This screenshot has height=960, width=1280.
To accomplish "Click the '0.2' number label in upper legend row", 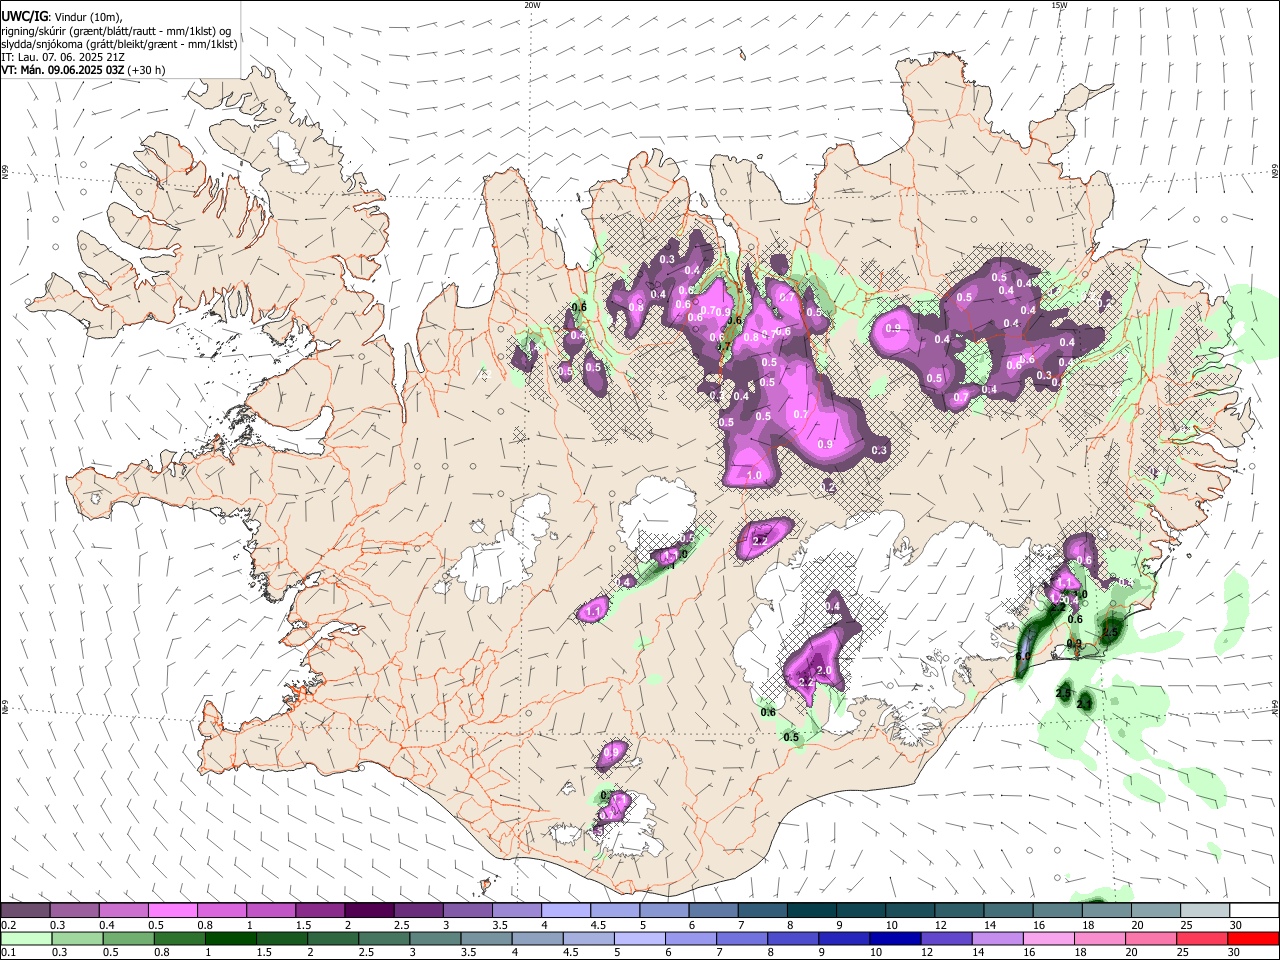I will [x=8, y=925].
